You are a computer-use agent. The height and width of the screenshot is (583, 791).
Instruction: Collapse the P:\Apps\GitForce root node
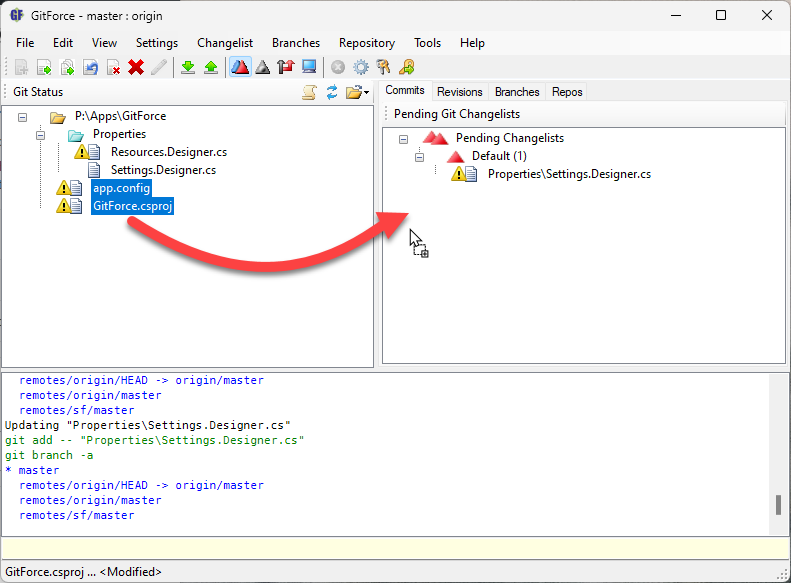pos(23,118)
